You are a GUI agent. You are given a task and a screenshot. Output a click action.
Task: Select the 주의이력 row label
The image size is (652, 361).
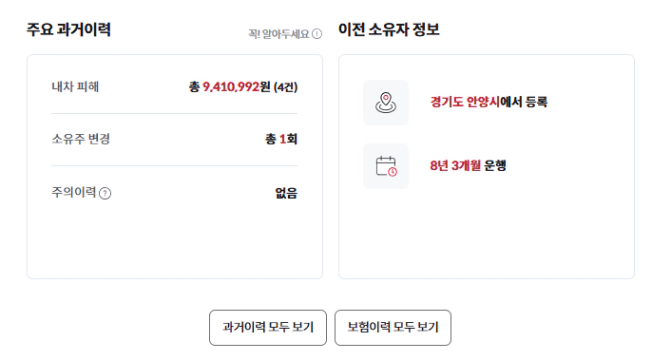pos(74,192)
